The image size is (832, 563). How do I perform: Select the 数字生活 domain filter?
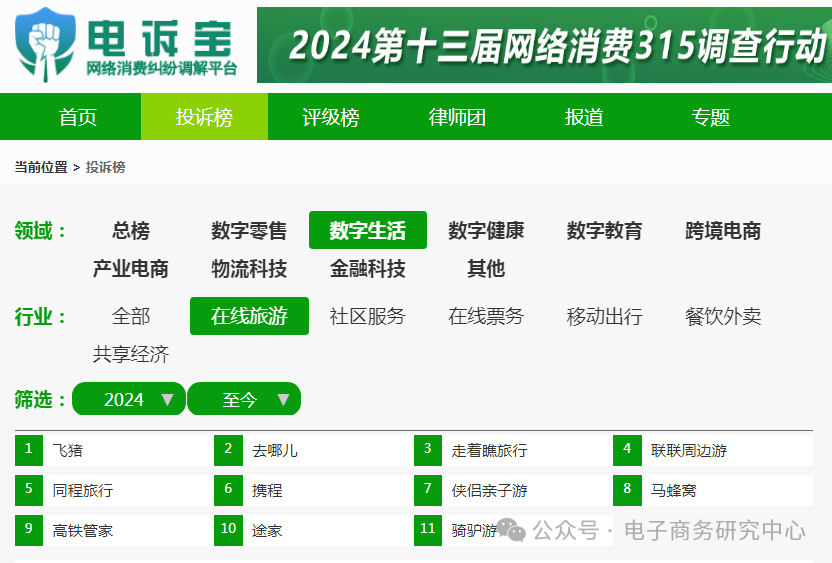click(x=368, y=230)
